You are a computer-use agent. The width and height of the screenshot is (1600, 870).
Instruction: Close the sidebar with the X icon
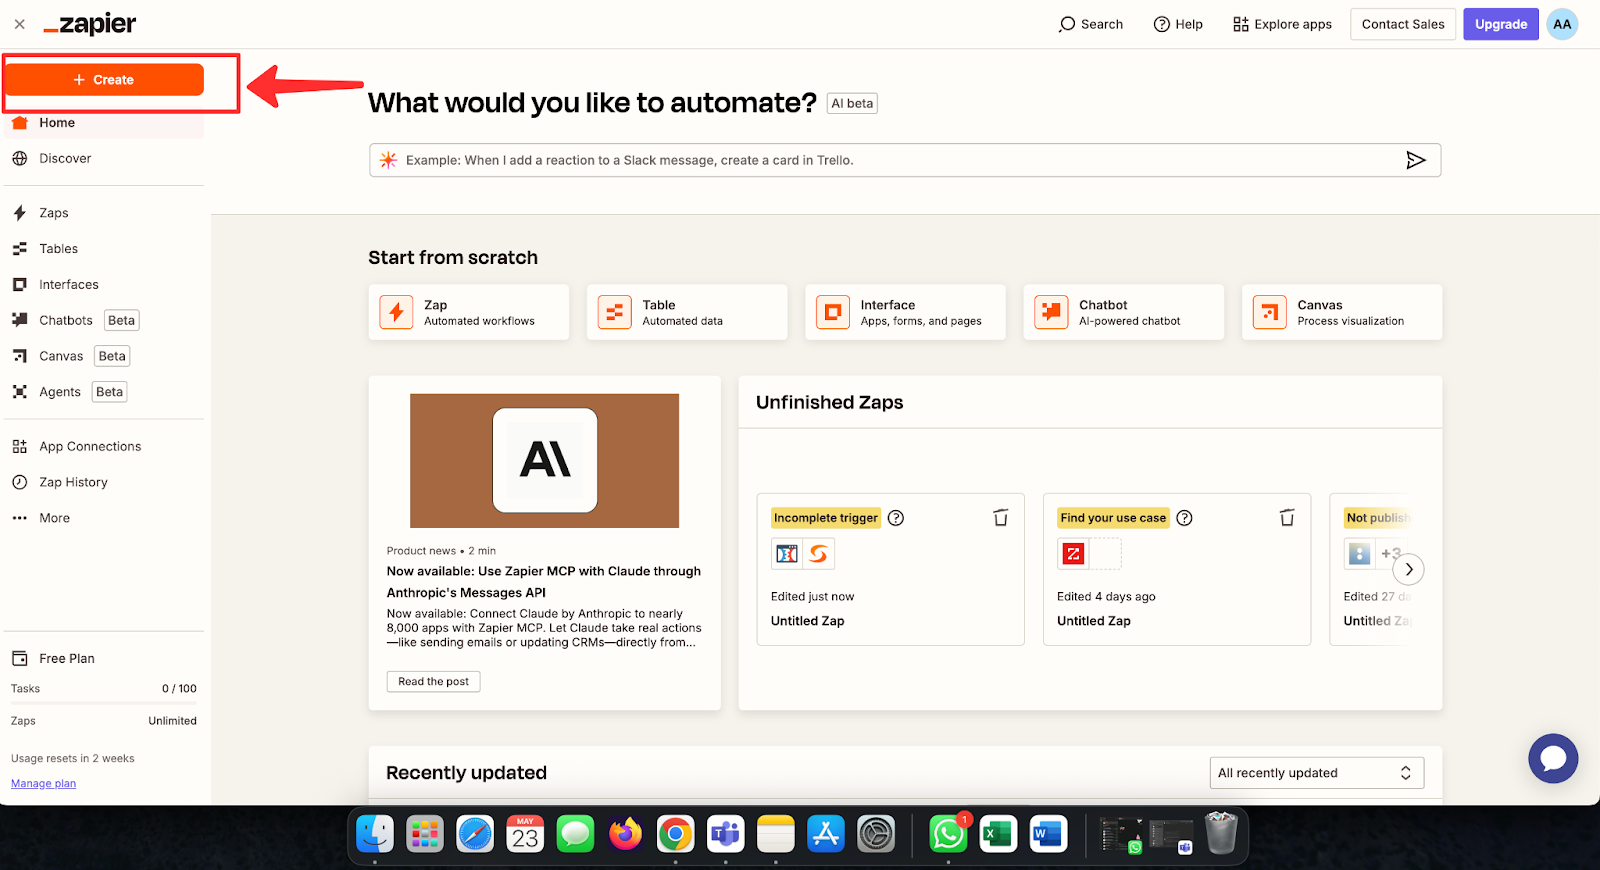[20, 24]
